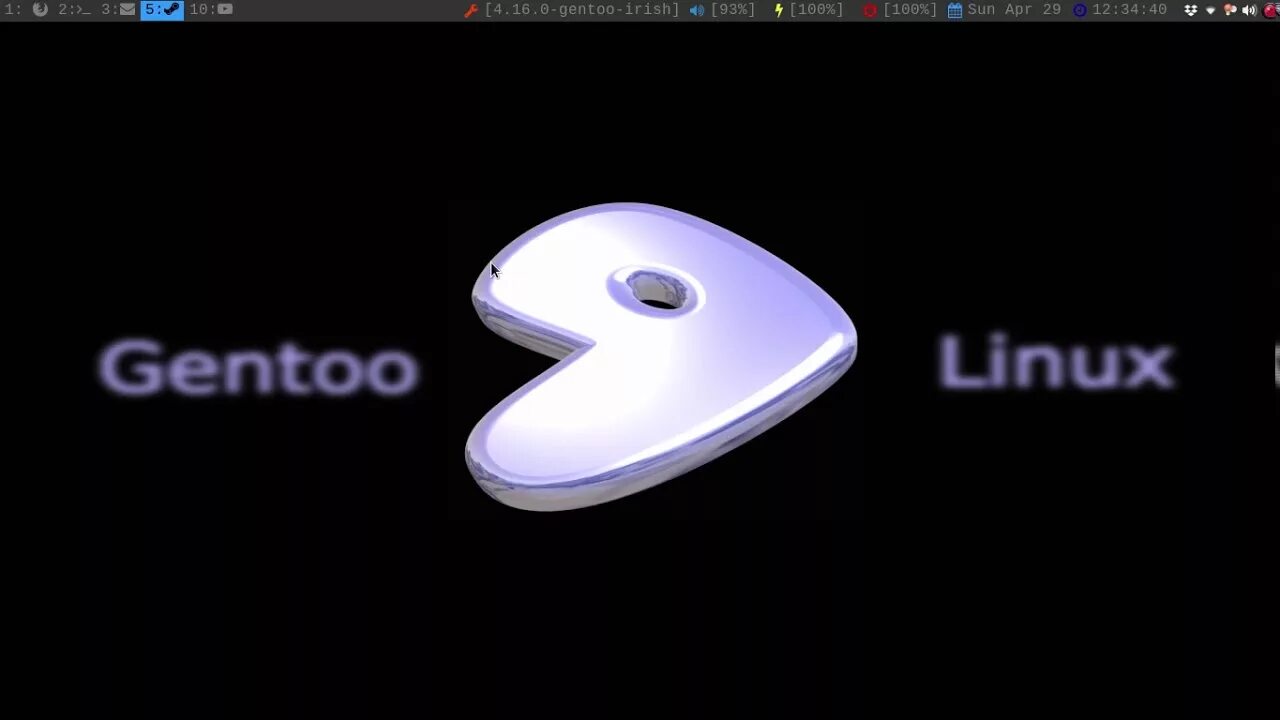Image resolution: width=1280 pixels, height=720 pixels.
Task: Click the battery [100%] text beside lightning bolt
Action: pyautogui.click(x=816, y=9)
